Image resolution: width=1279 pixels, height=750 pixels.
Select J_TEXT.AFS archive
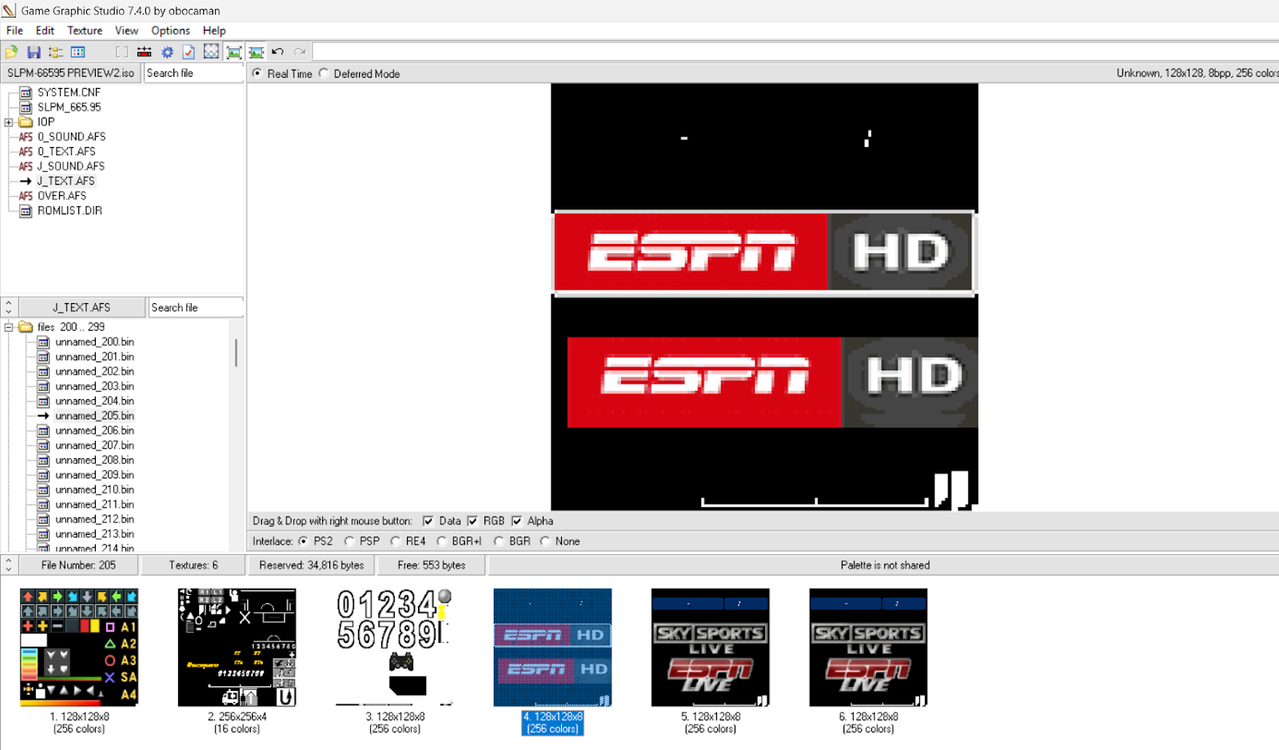tap(66, 181)
